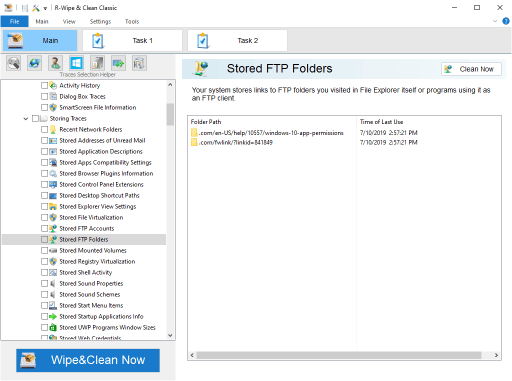Check the Dialog Box Traces checkbox

pos(44,96)
